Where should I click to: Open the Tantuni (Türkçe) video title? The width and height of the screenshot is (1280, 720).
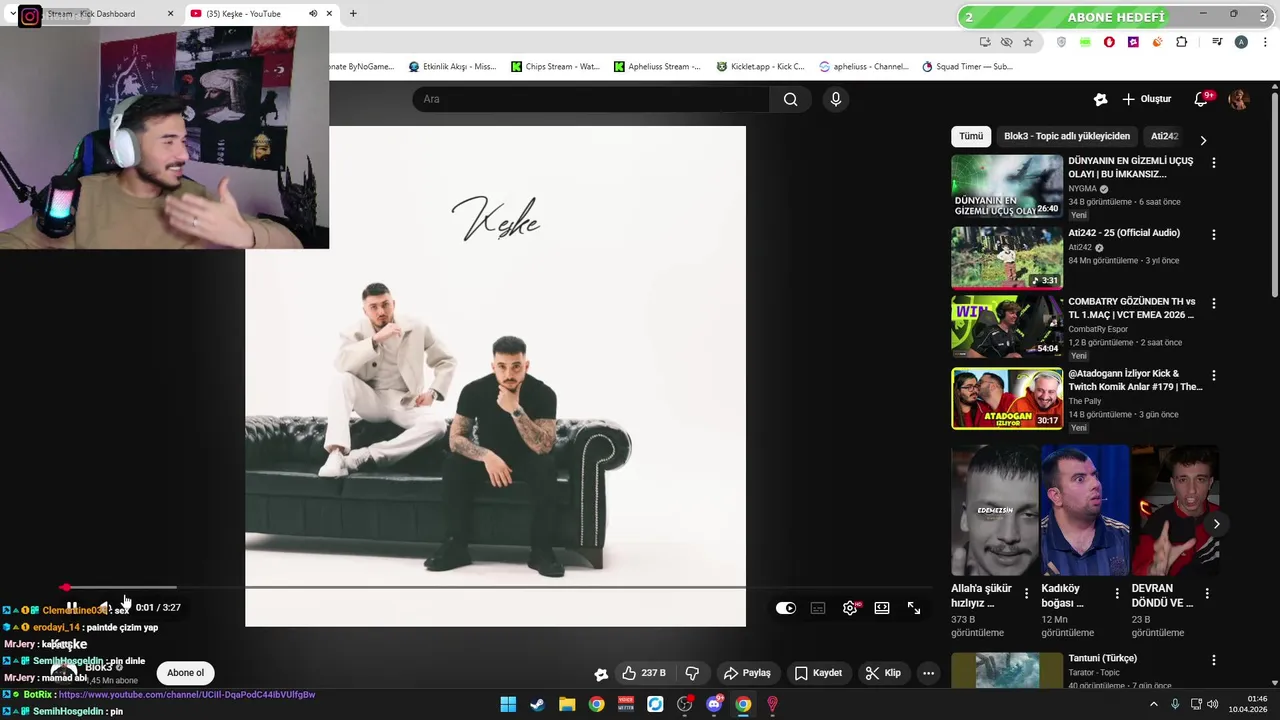(1102, 658)
